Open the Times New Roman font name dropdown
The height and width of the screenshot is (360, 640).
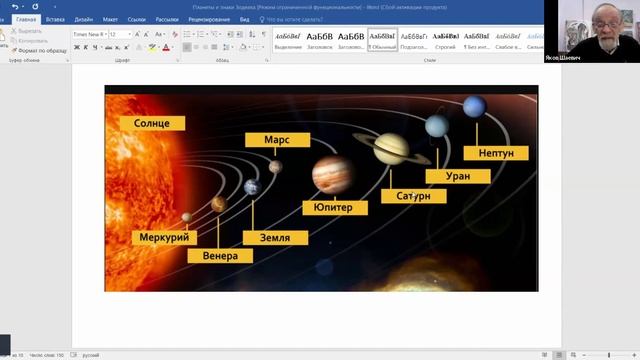(106, 34)
